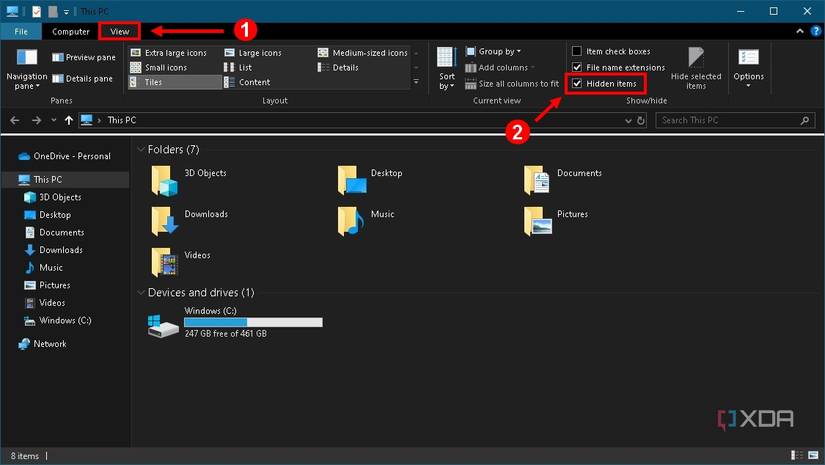Uncheck File name extensions

coord(618,67)
